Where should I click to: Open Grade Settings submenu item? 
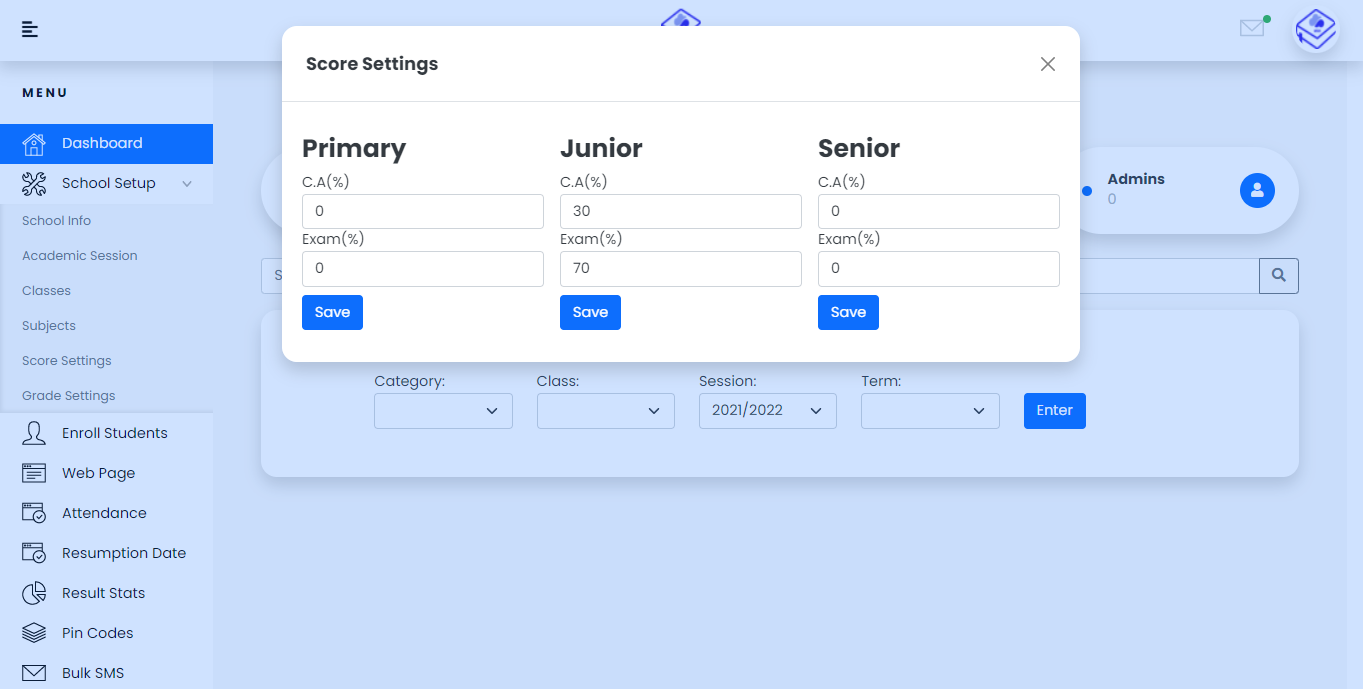tap(69, 396)
